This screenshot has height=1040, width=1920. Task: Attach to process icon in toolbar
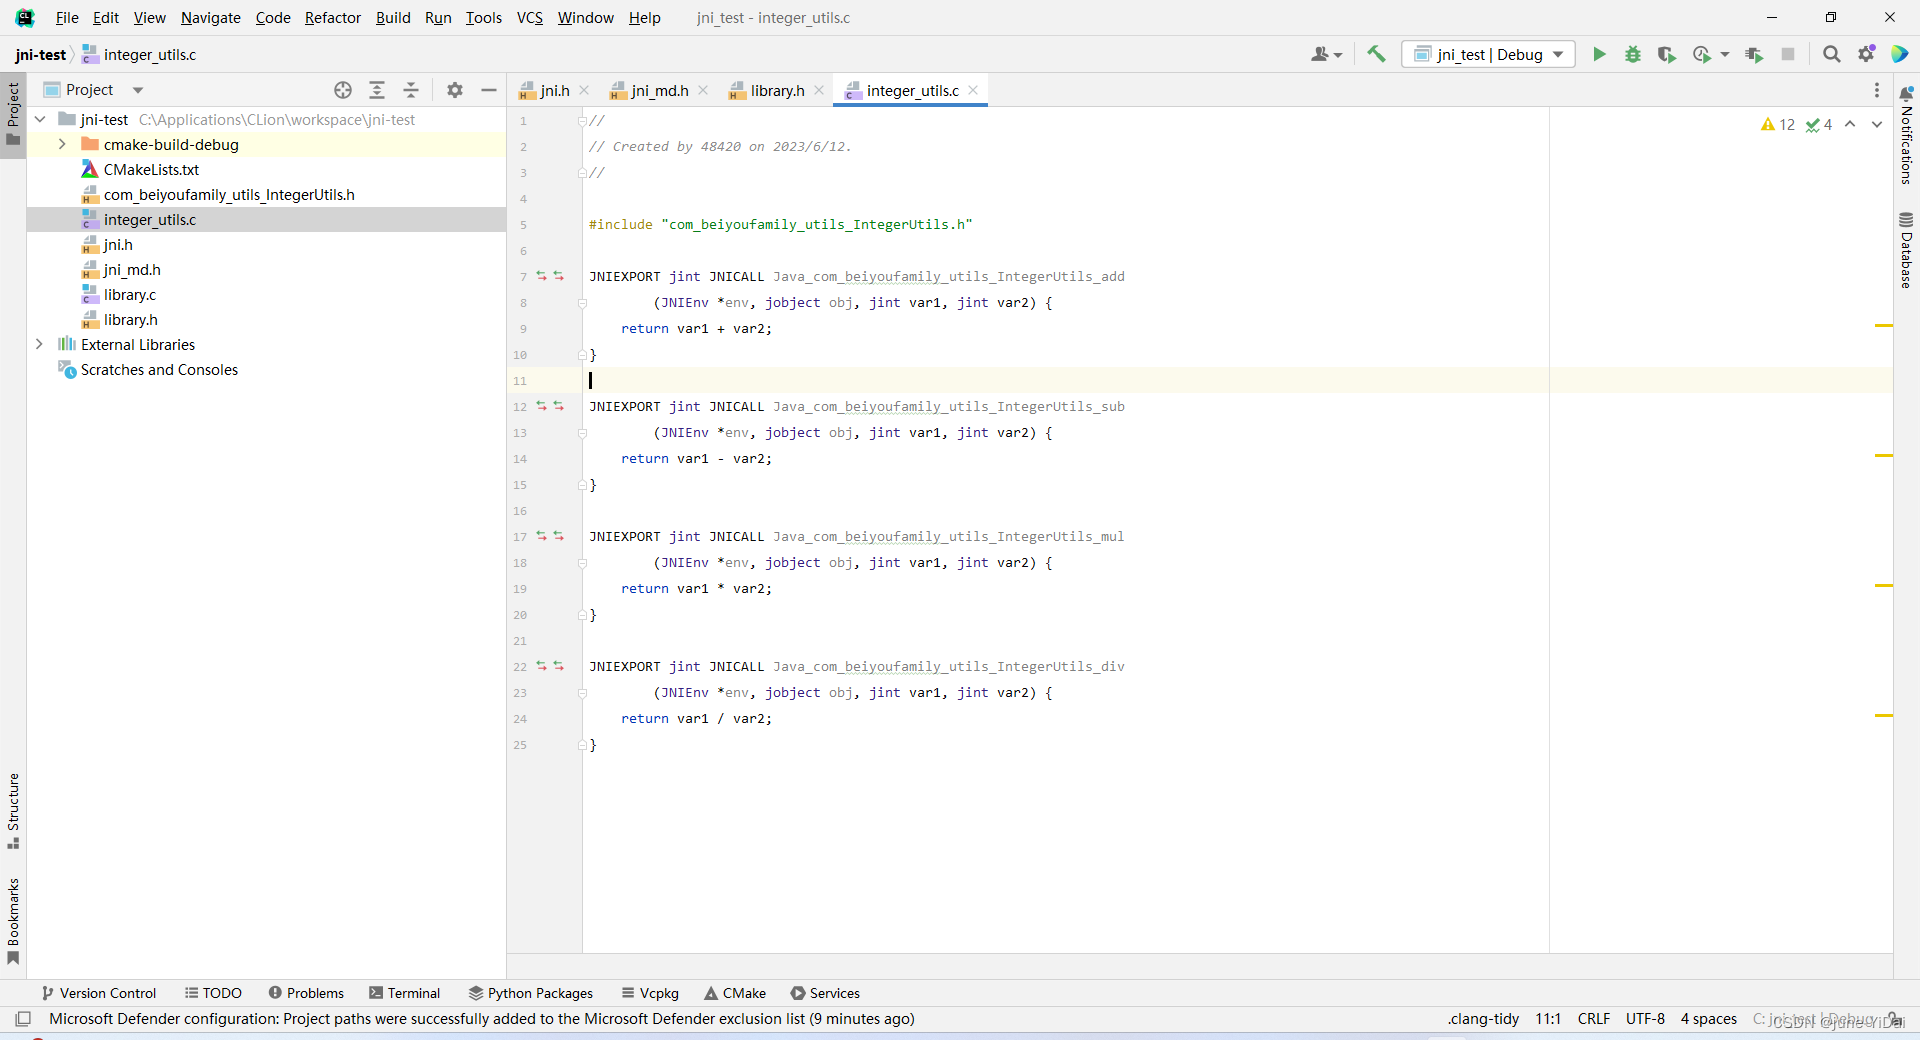(x=1754, y=54)
